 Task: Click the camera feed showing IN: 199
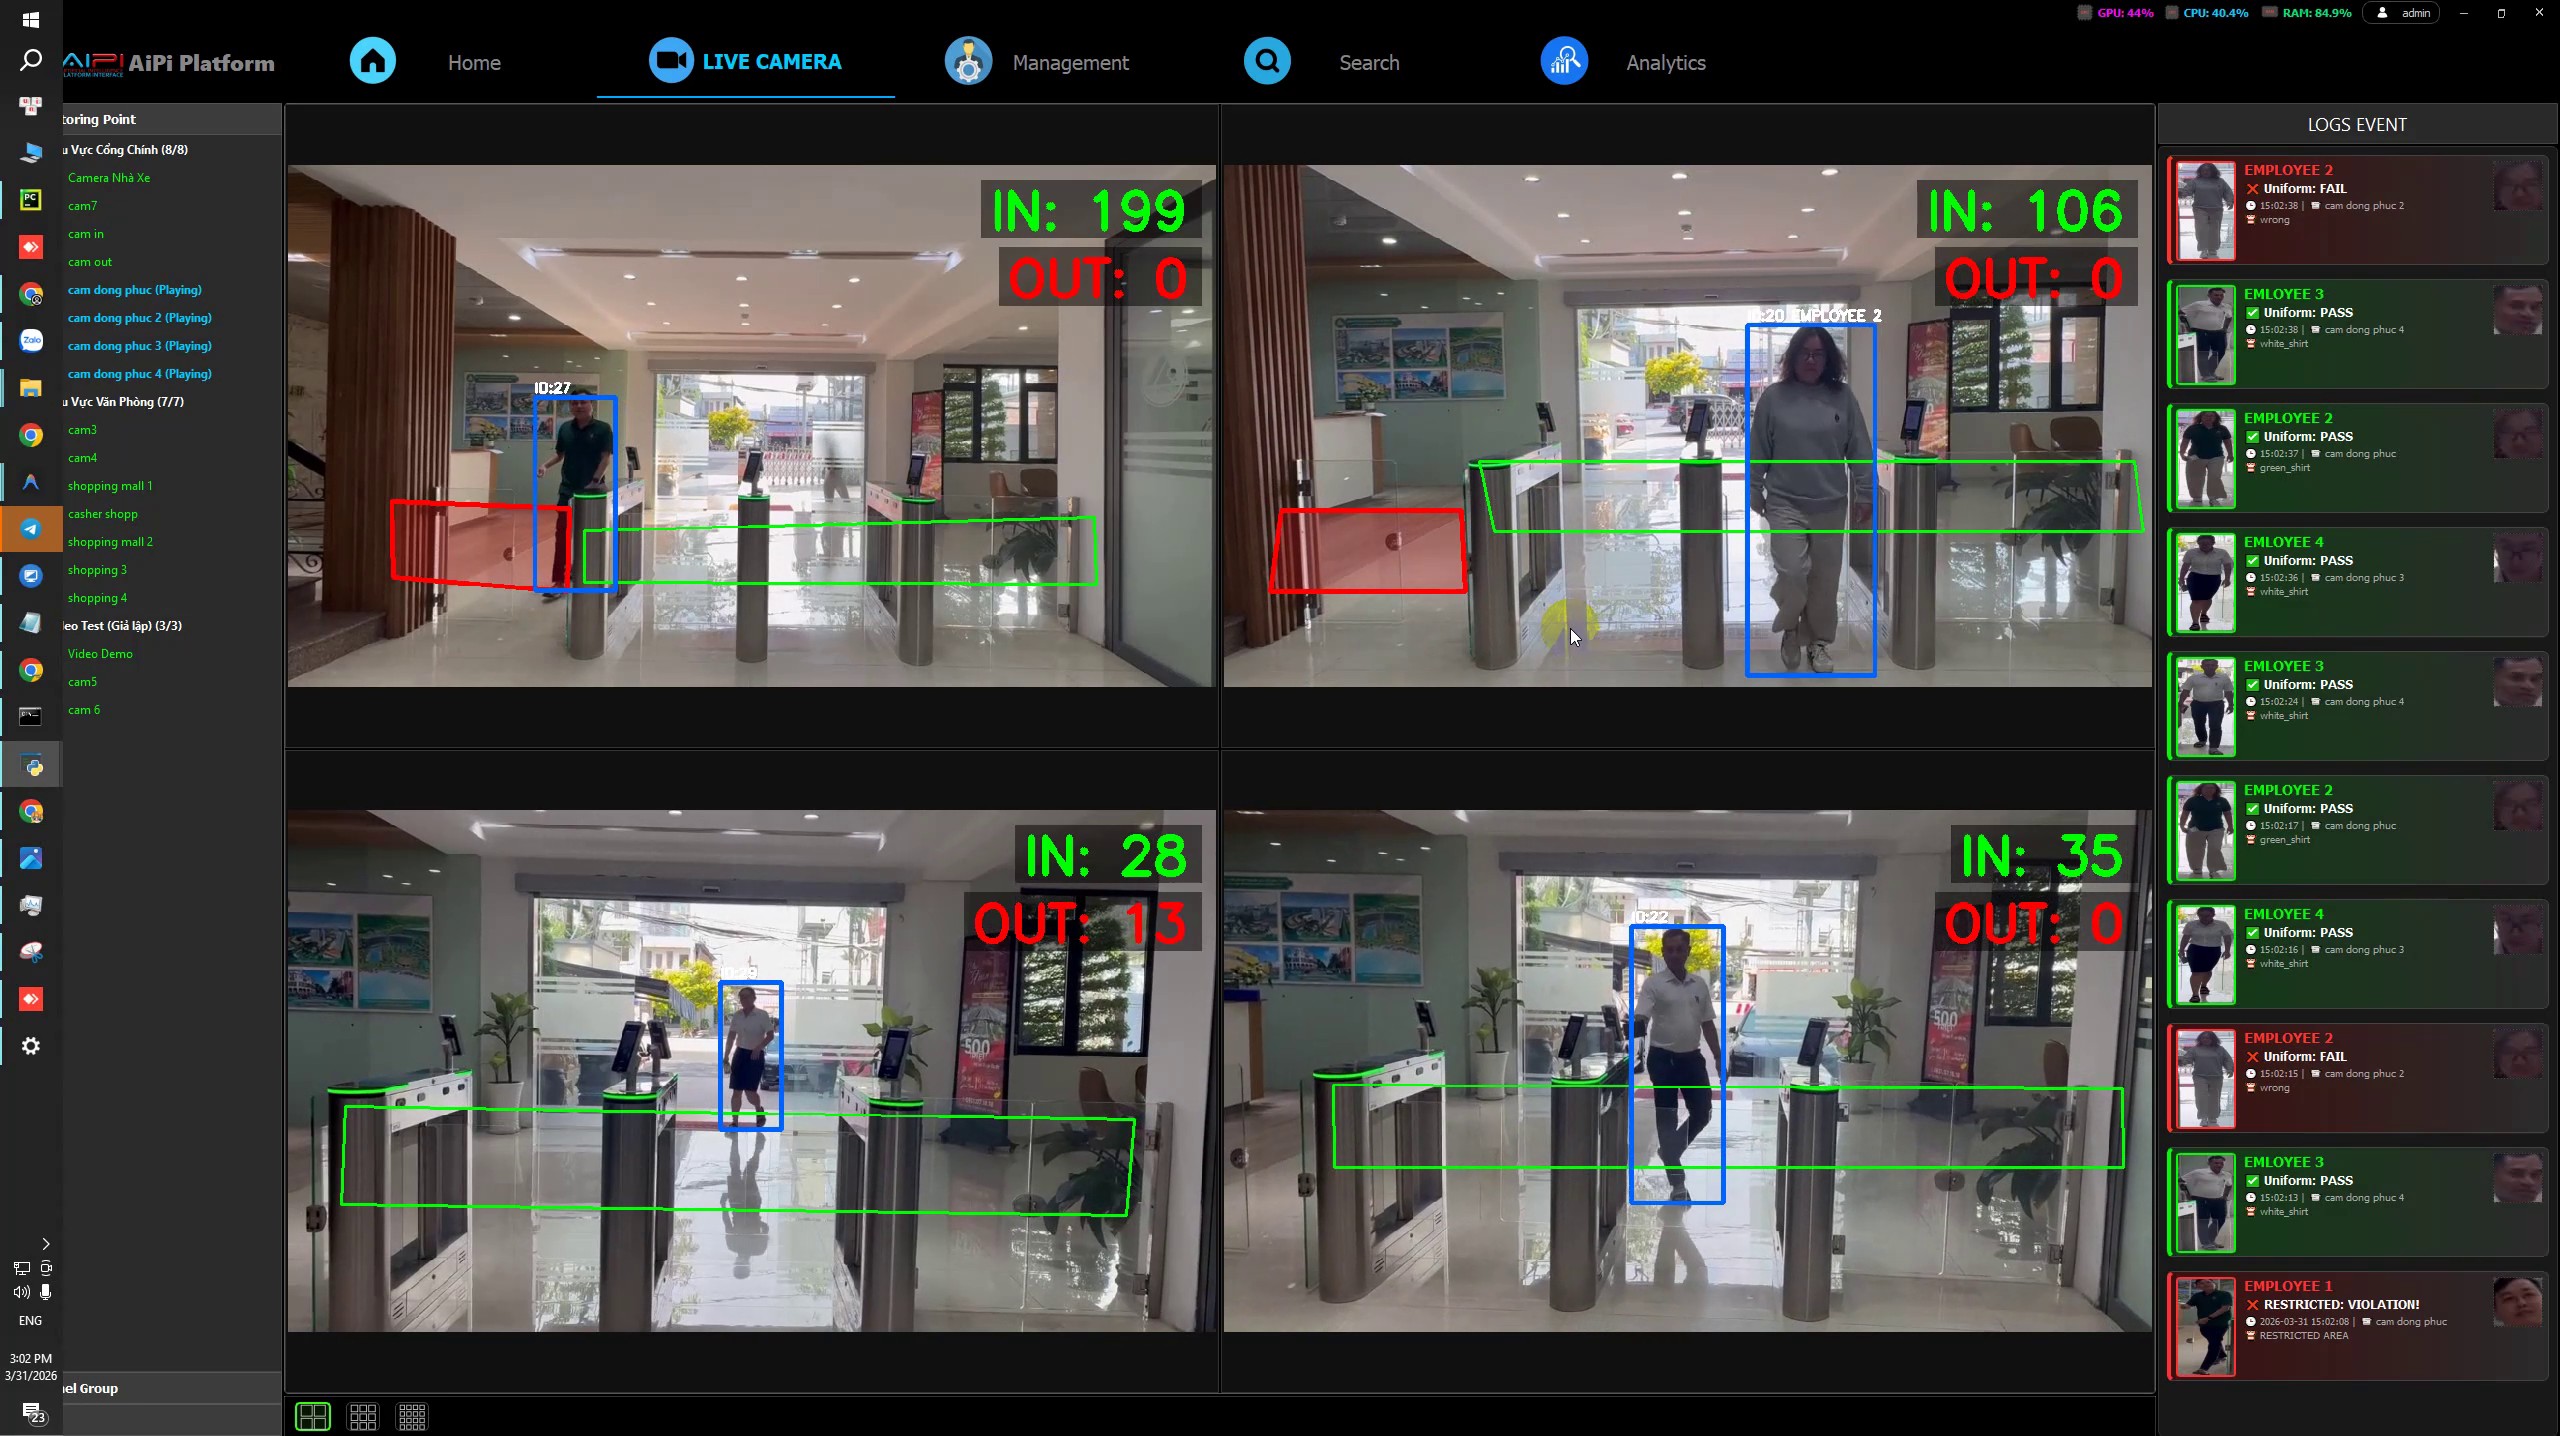(752, 426)
